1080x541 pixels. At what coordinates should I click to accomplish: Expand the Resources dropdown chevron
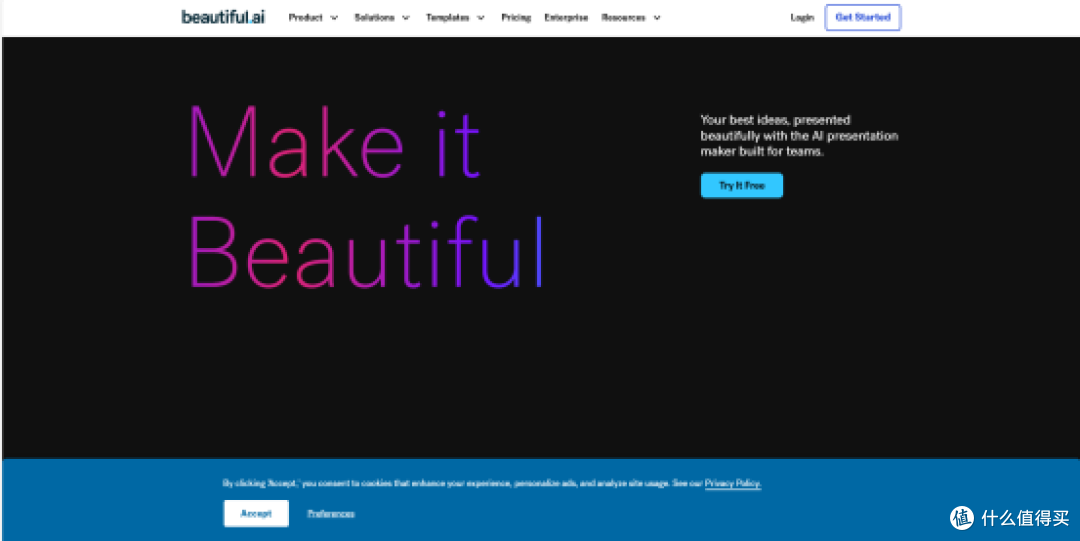(x=656, y=18)
